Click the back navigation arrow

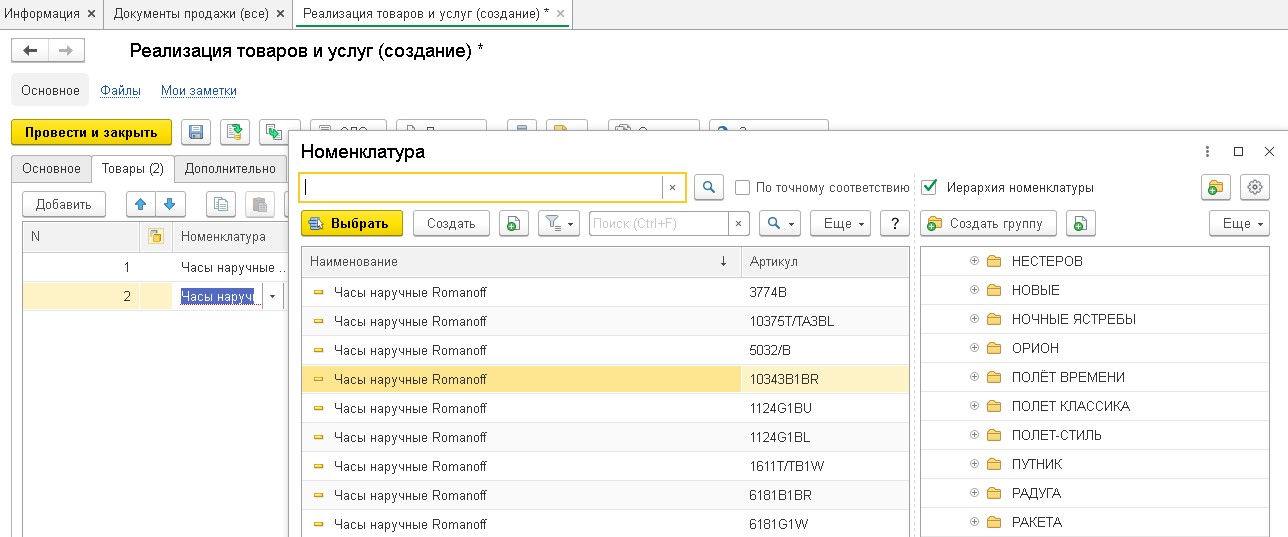(x=31, y=51)
